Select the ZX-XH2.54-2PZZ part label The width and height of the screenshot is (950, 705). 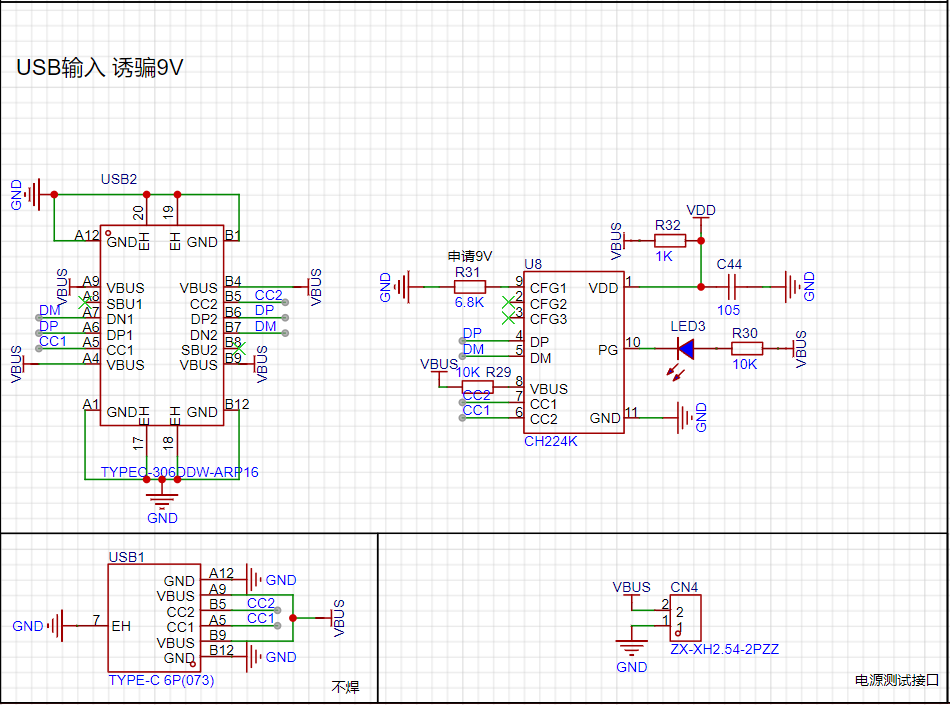tap(725, 649)
